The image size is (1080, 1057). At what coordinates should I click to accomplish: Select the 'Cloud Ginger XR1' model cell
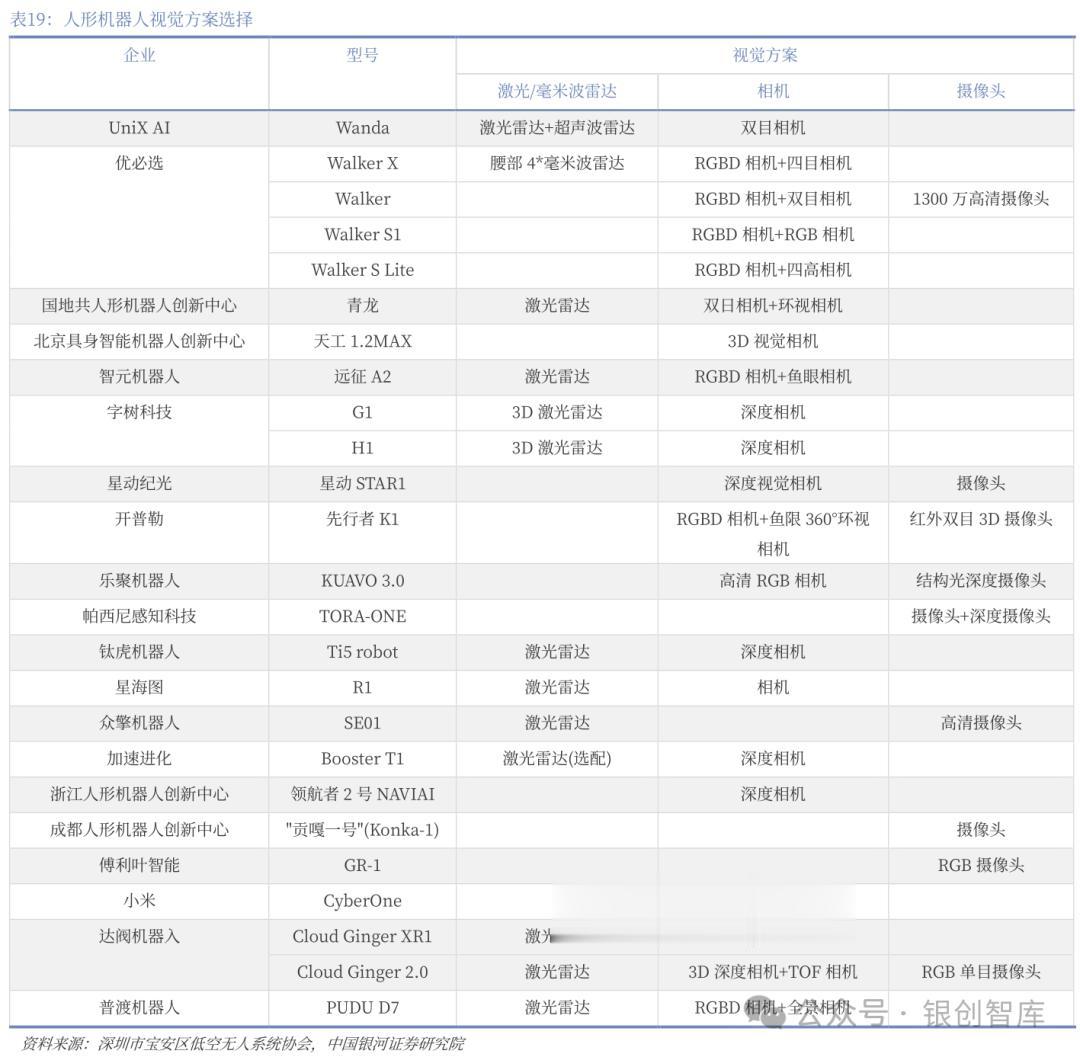point(362,936)
